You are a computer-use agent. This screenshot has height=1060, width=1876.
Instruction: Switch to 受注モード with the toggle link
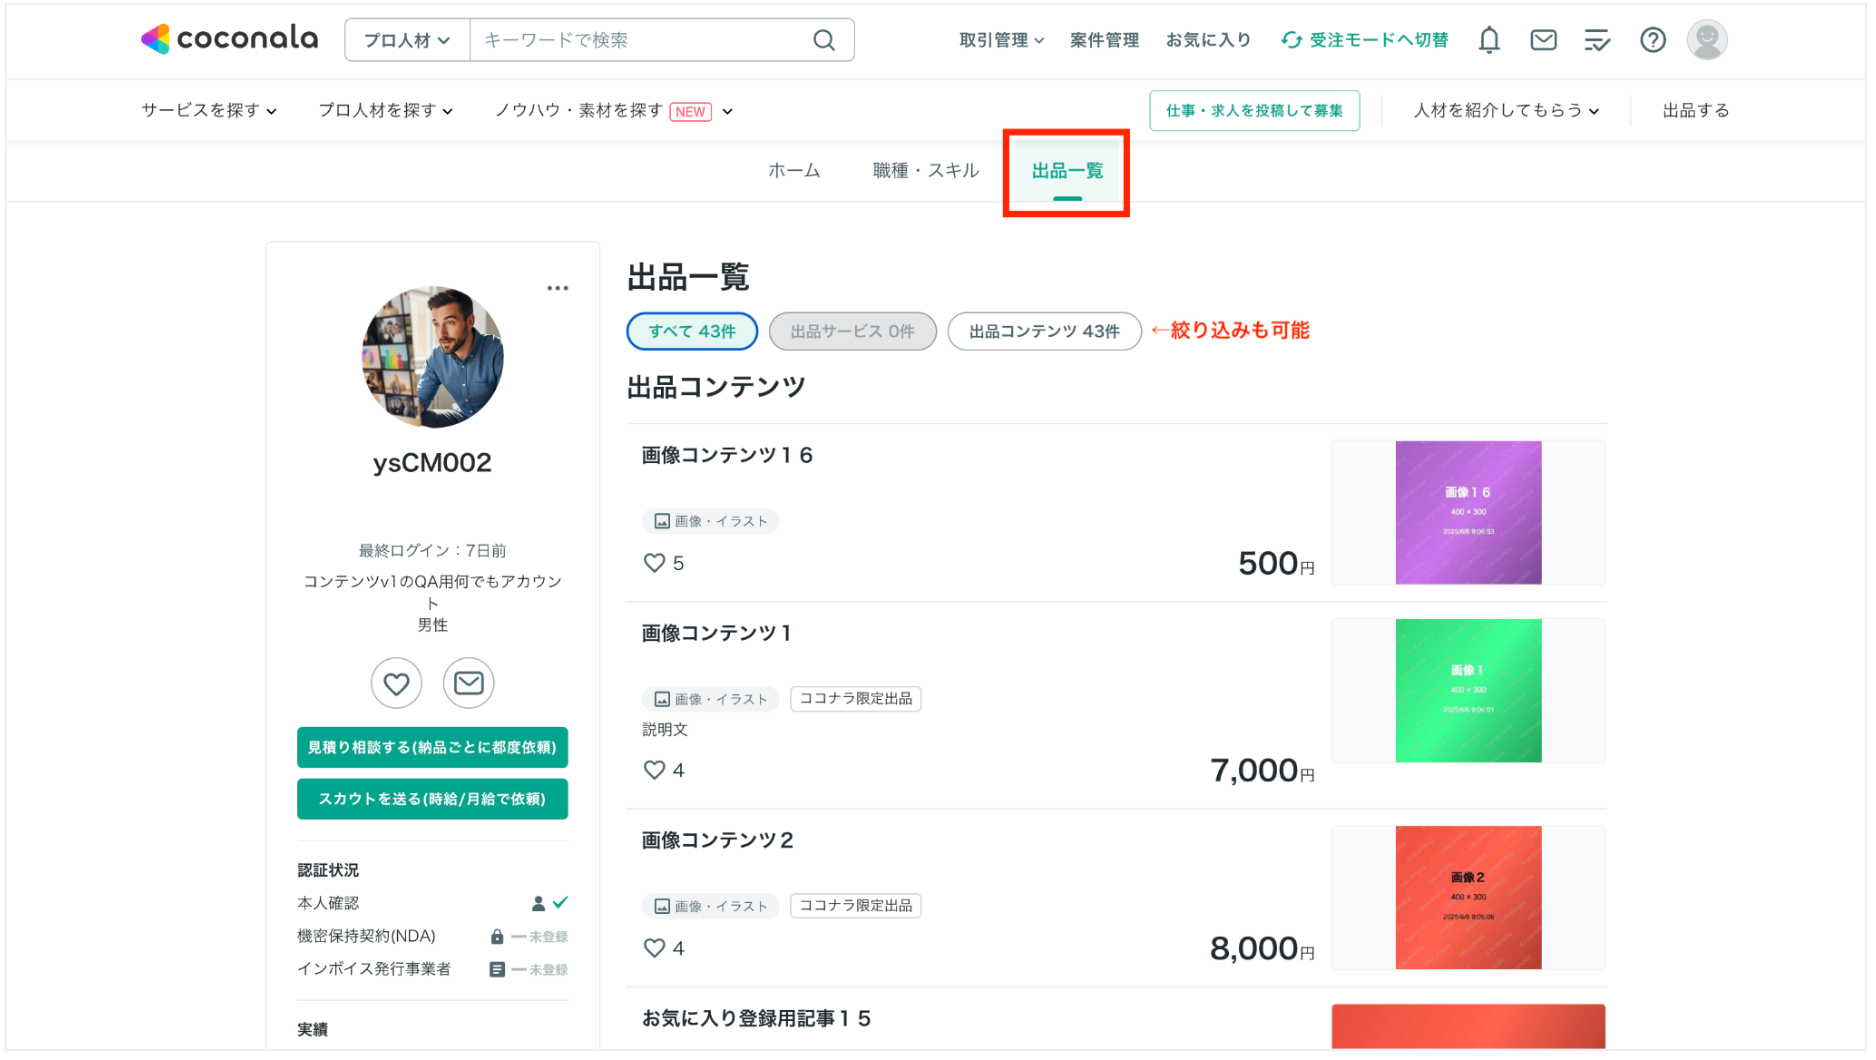point(1364,40)
